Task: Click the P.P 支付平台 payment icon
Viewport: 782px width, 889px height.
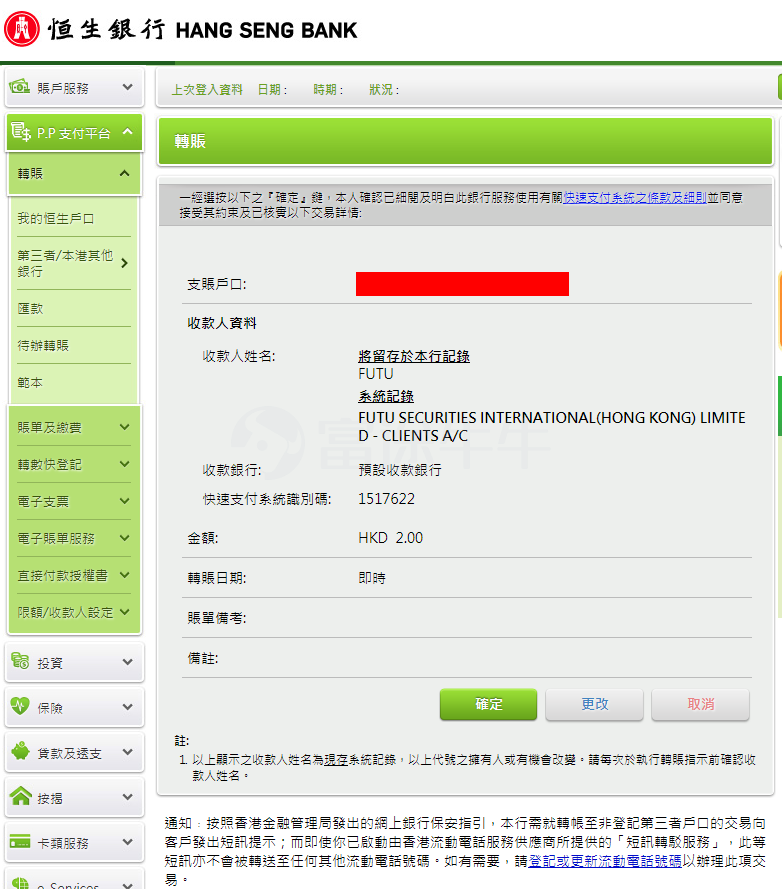Action: [x=21, y=132]
